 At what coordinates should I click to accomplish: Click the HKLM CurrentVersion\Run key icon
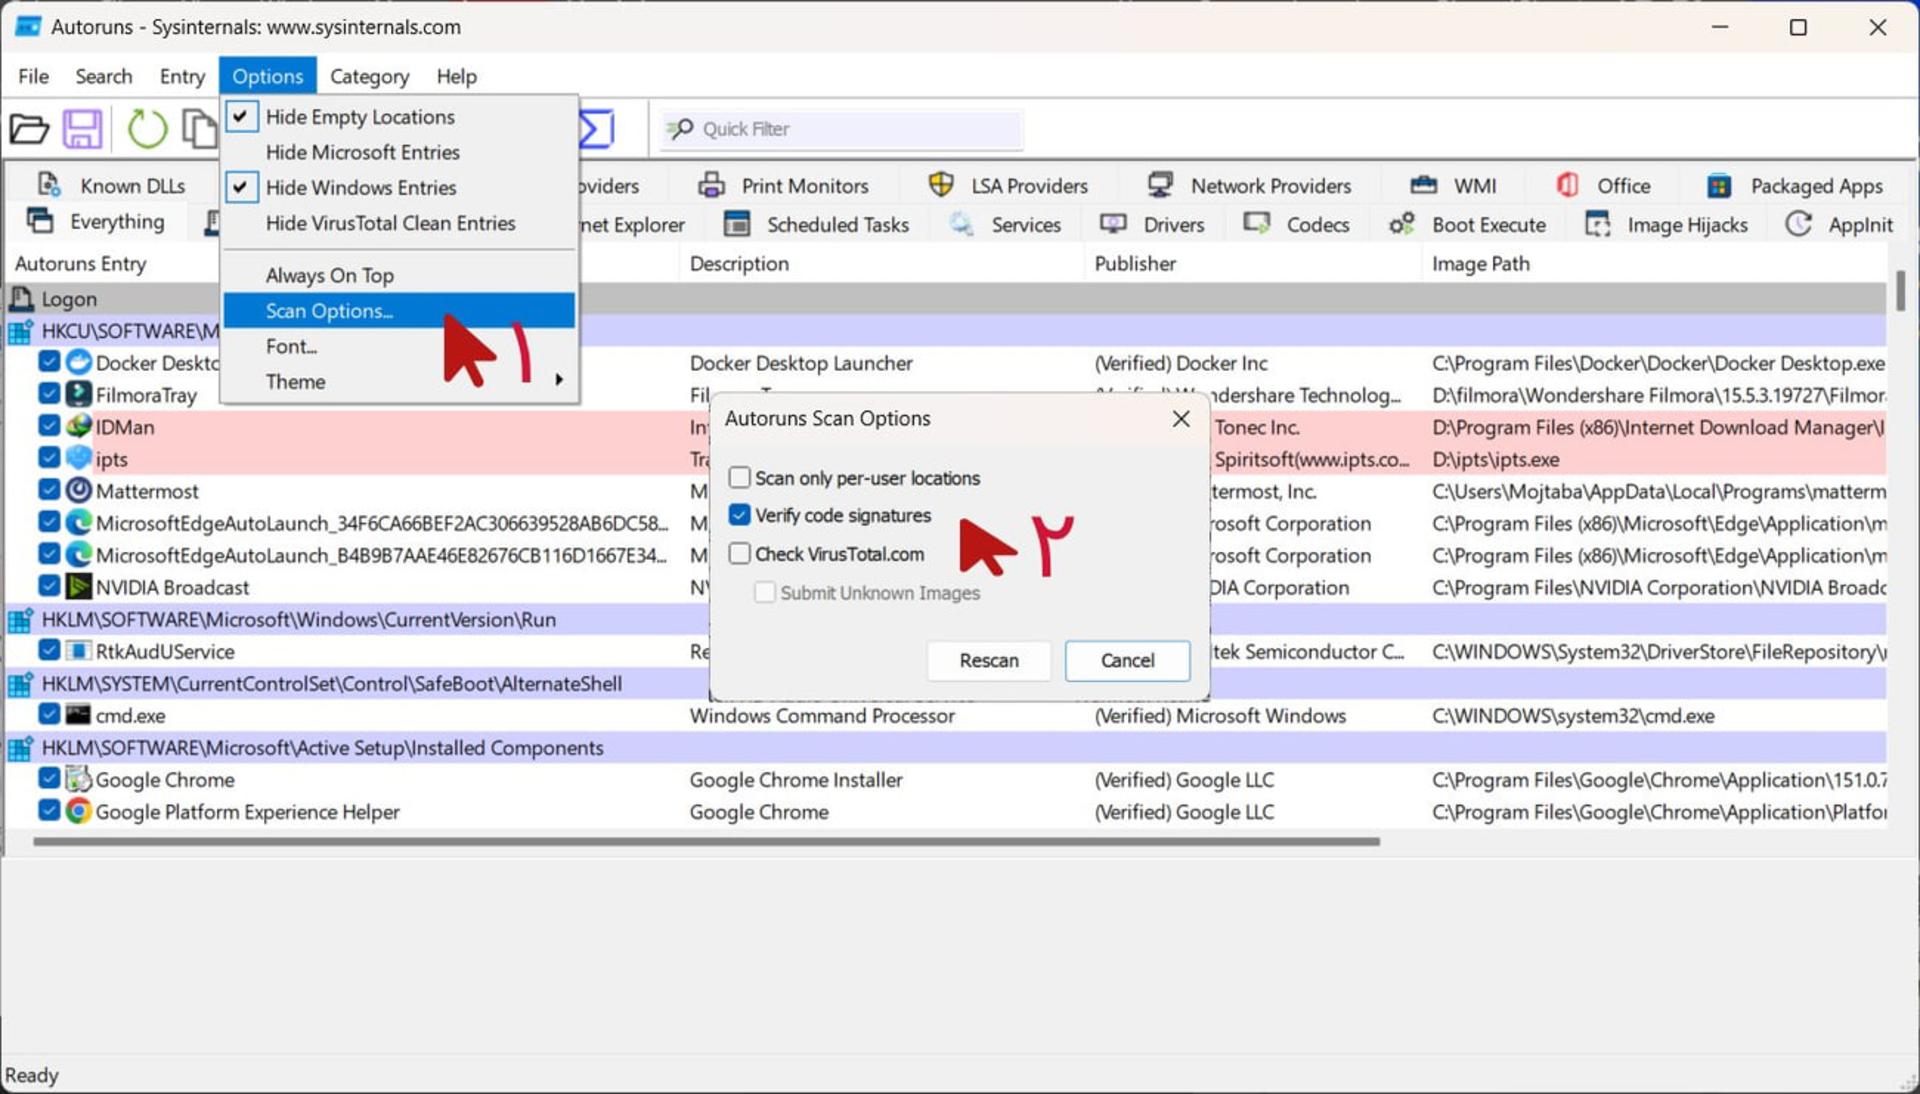(x=21, y=620)
